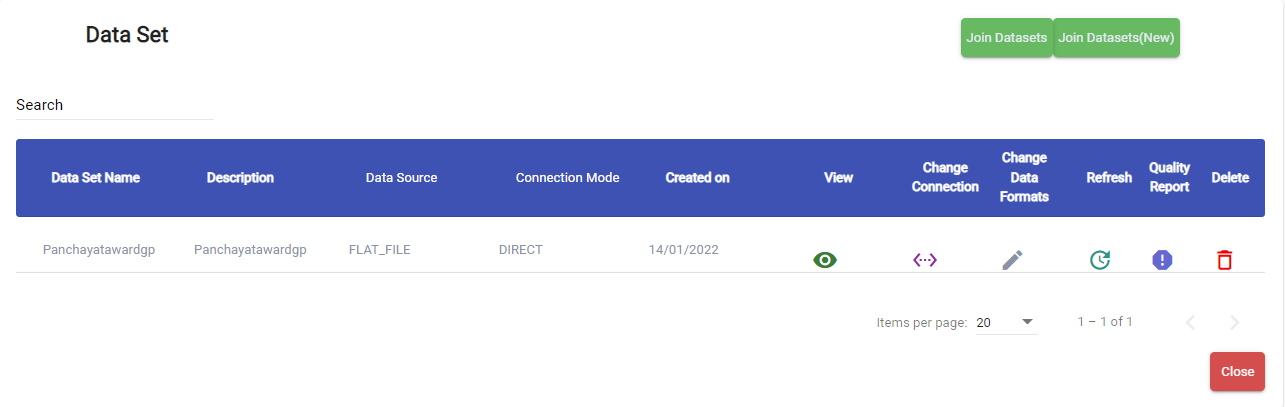Go to previous page arrow
The width and height of the screenshot is (1285, 407).
click(1190, 322)
